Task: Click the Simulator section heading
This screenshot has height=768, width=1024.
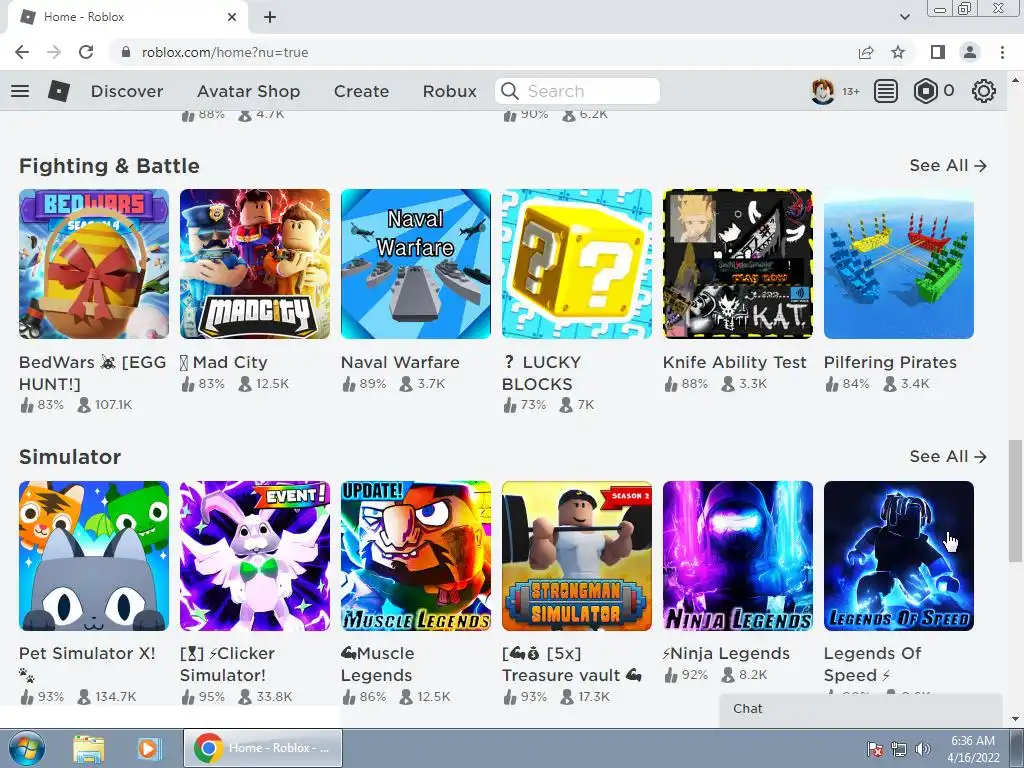Action: coord(70,457)
